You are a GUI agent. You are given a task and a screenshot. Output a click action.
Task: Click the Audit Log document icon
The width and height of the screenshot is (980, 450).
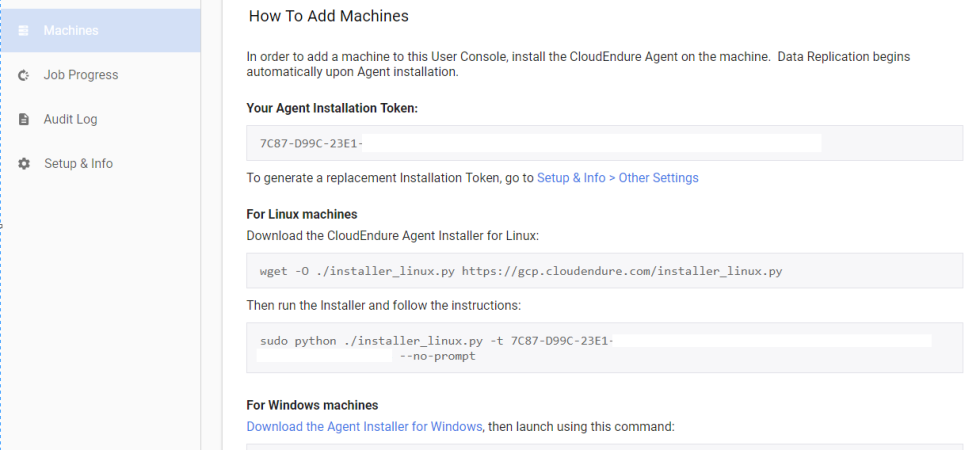pos(24,119)
